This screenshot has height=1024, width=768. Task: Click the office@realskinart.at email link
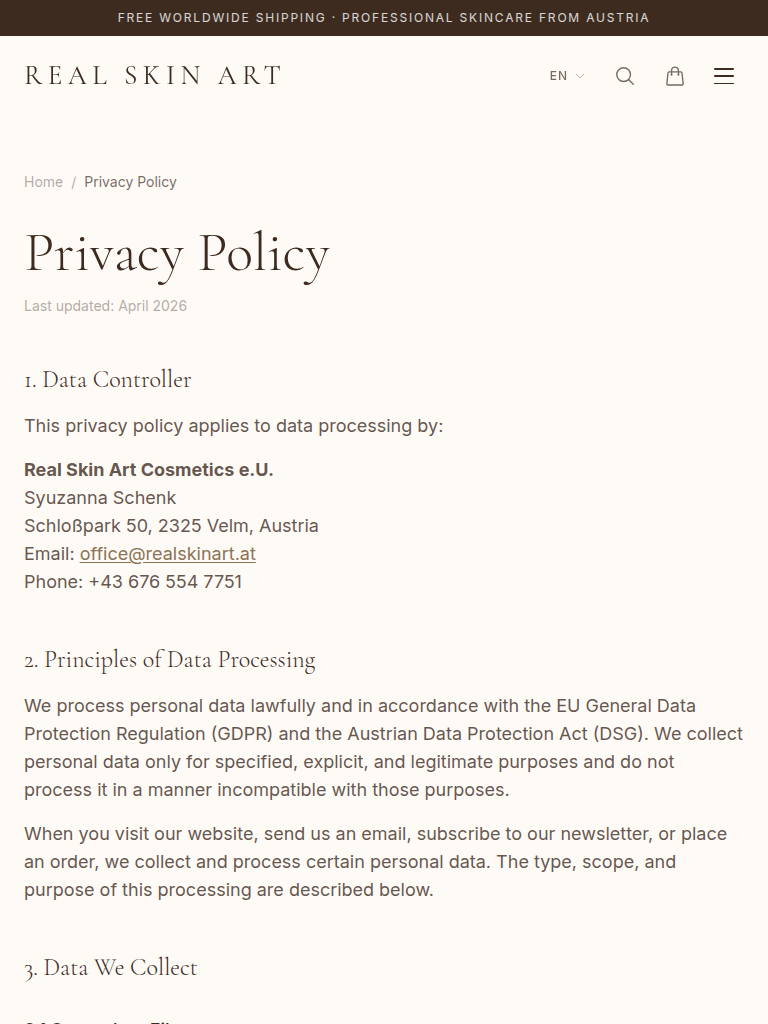tap(168, 554)
